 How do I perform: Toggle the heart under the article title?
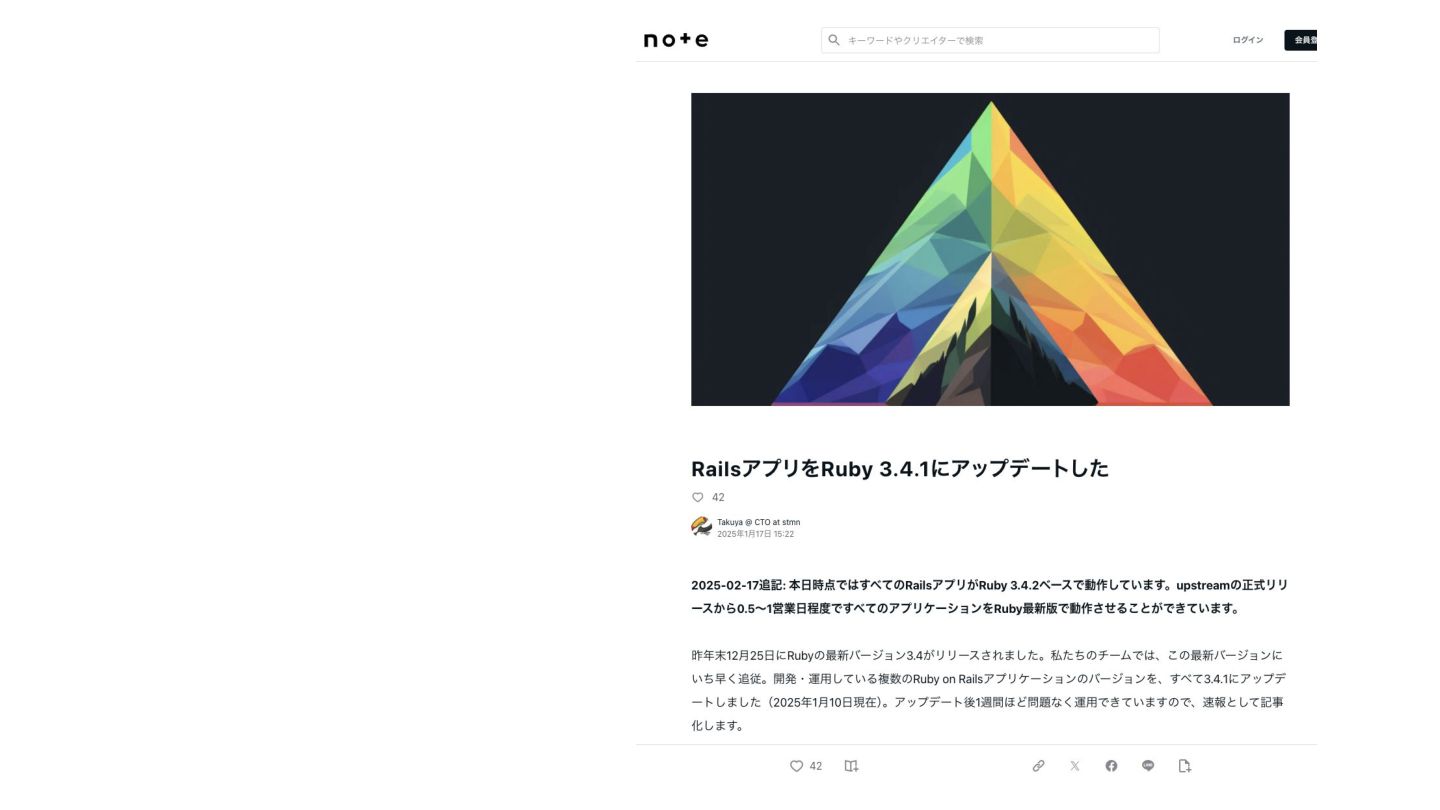[698, 497]
